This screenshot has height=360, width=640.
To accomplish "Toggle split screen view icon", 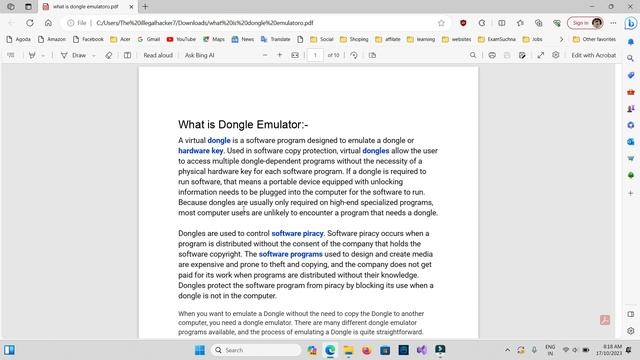I will pos(502,23).
